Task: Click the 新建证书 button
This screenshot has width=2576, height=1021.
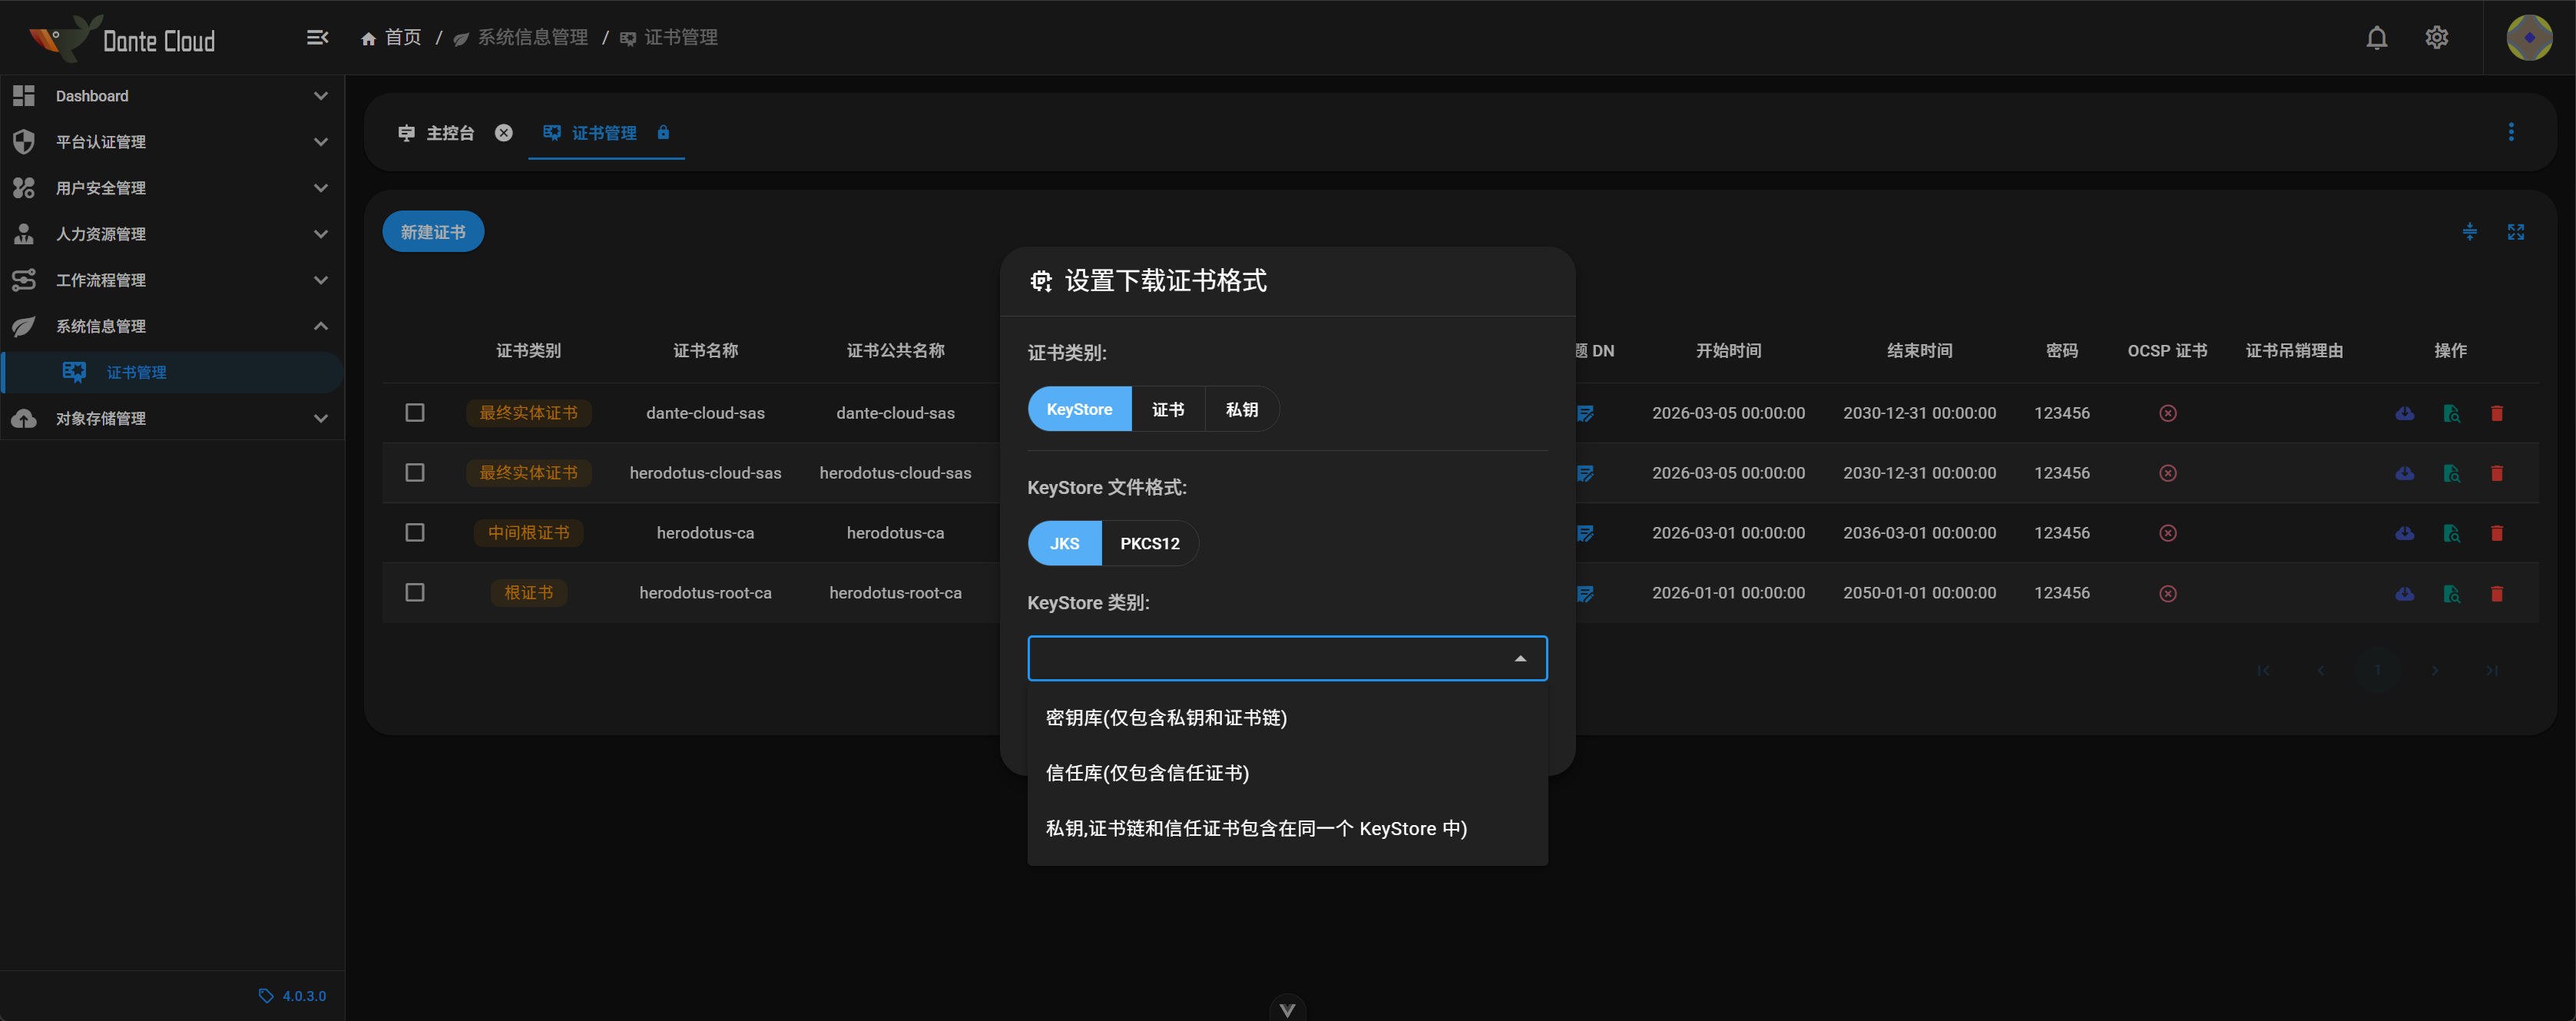Action: coord(432,231)
